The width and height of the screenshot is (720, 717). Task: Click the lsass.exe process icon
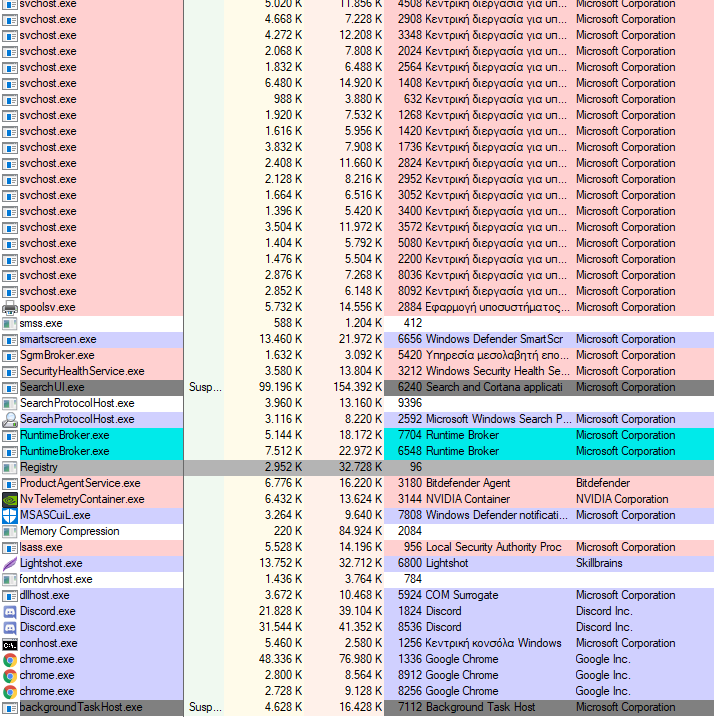10,548
